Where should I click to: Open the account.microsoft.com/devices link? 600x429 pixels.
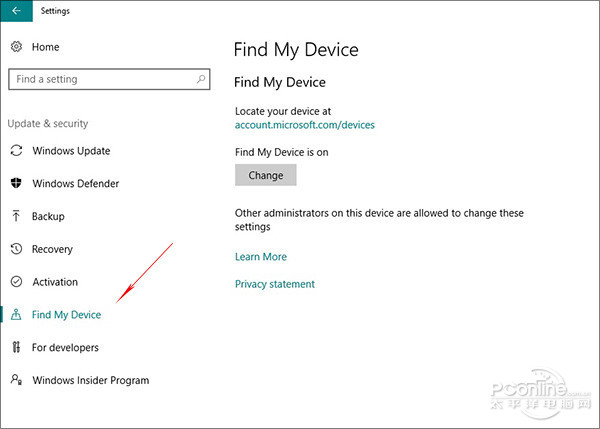point(304,125)
